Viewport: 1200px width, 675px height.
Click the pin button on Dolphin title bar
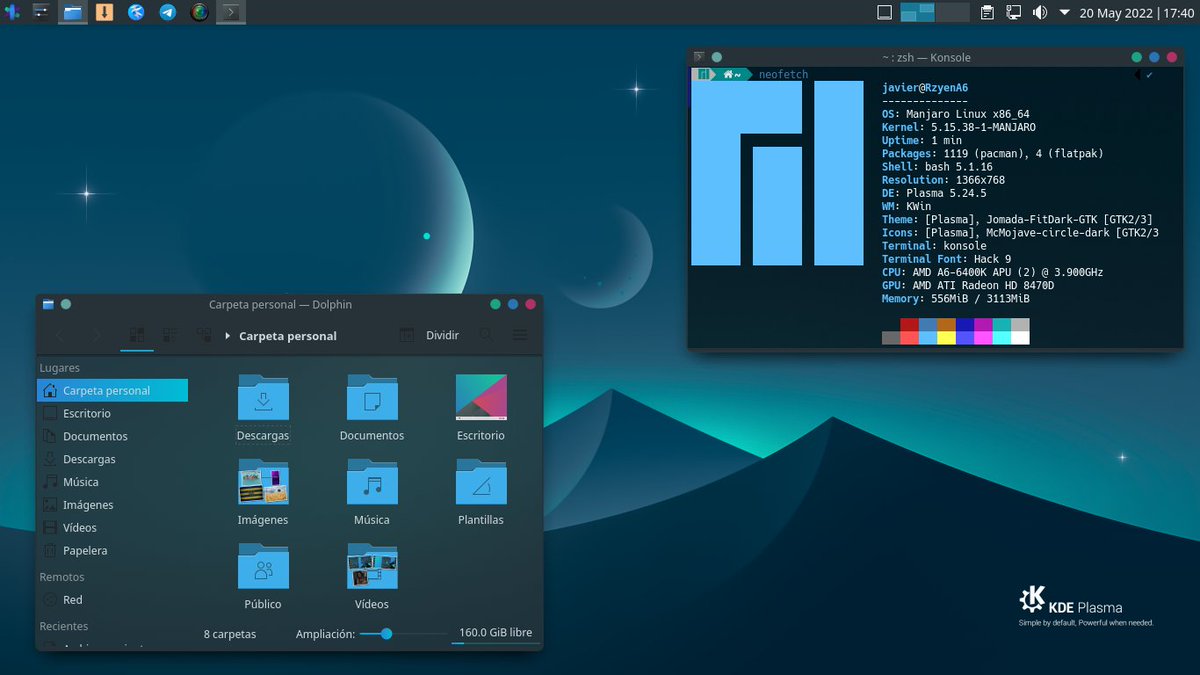(x=66, y=305)
